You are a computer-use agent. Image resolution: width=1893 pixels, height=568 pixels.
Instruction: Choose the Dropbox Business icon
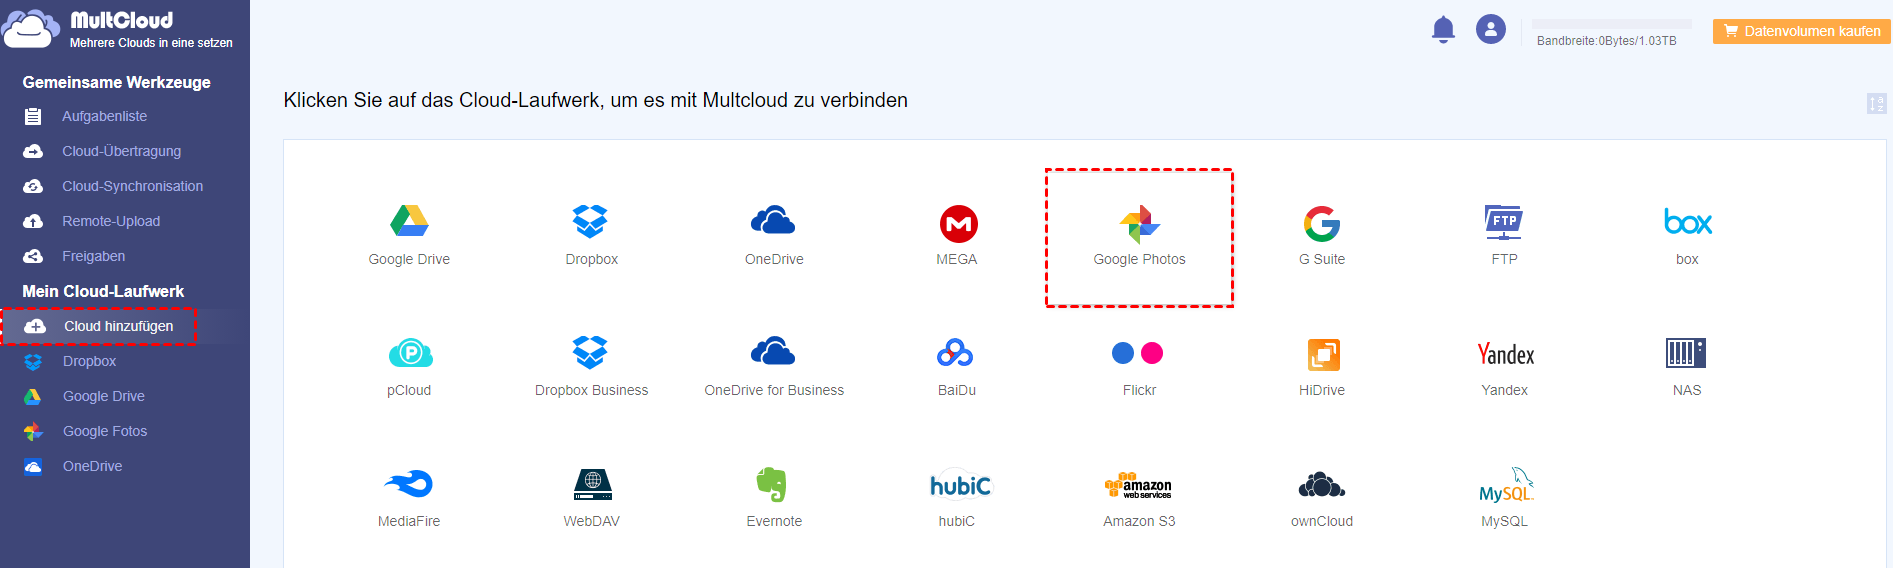point(590,352)
